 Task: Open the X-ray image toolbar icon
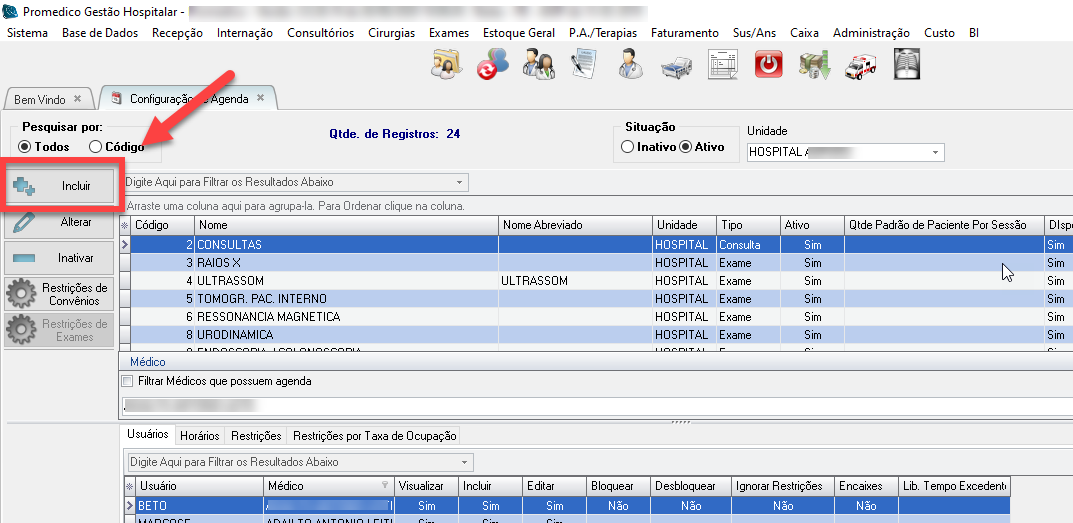coord(906,65)
